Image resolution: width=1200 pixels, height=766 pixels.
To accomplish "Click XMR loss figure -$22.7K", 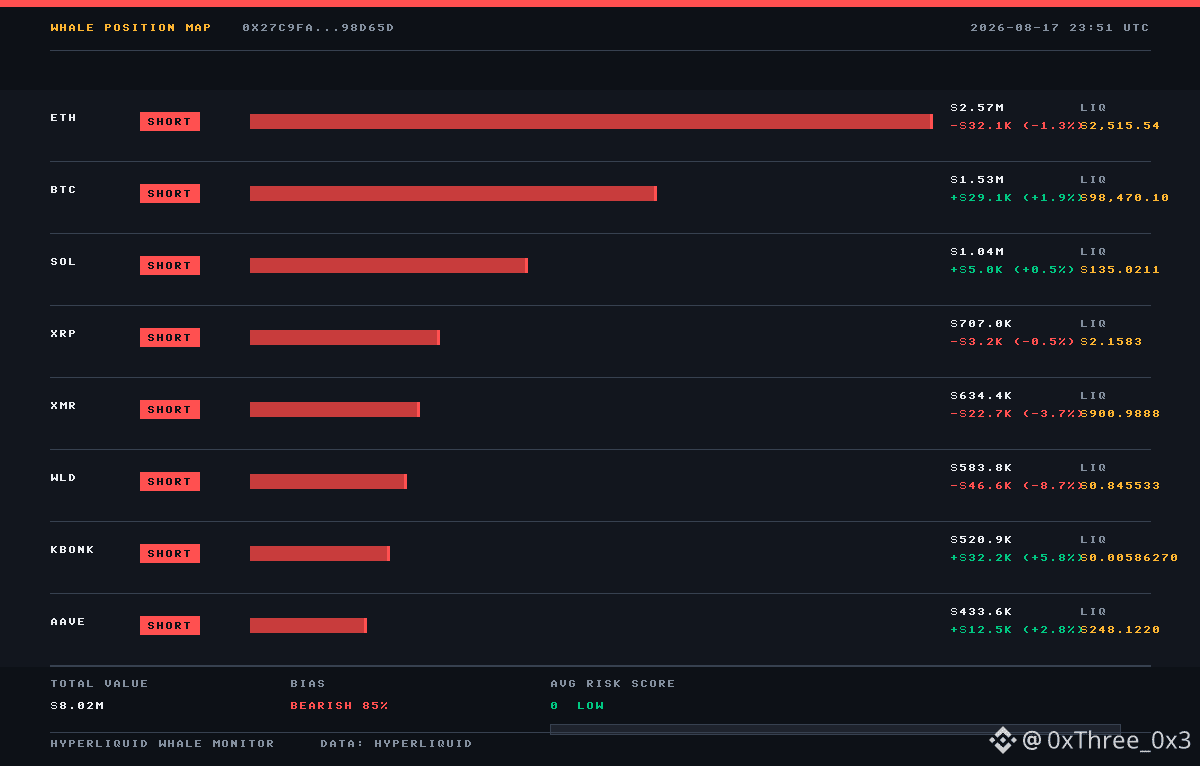I will tap(981, 414).
